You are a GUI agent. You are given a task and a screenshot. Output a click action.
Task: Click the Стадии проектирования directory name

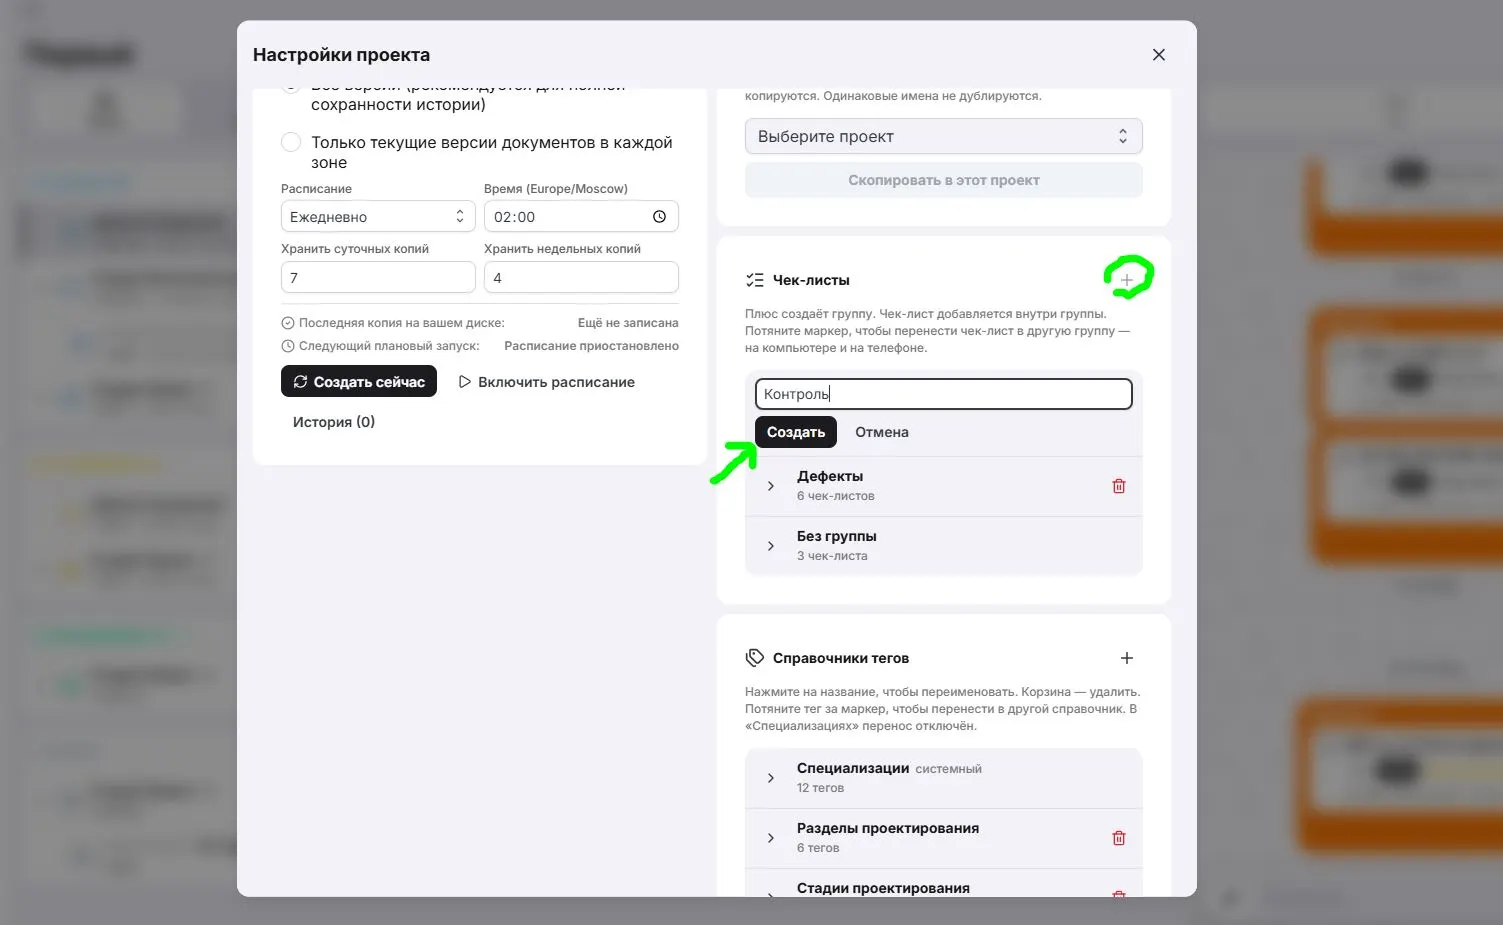pos(883,888)
